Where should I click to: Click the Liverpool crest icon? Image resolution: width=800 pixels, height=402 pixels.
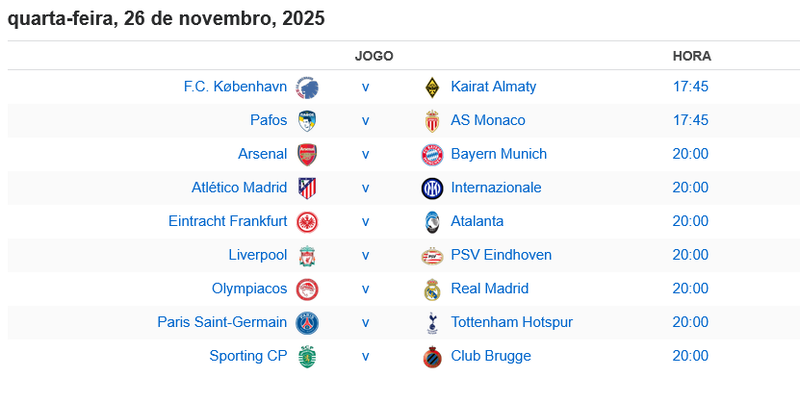pos(307,255)
